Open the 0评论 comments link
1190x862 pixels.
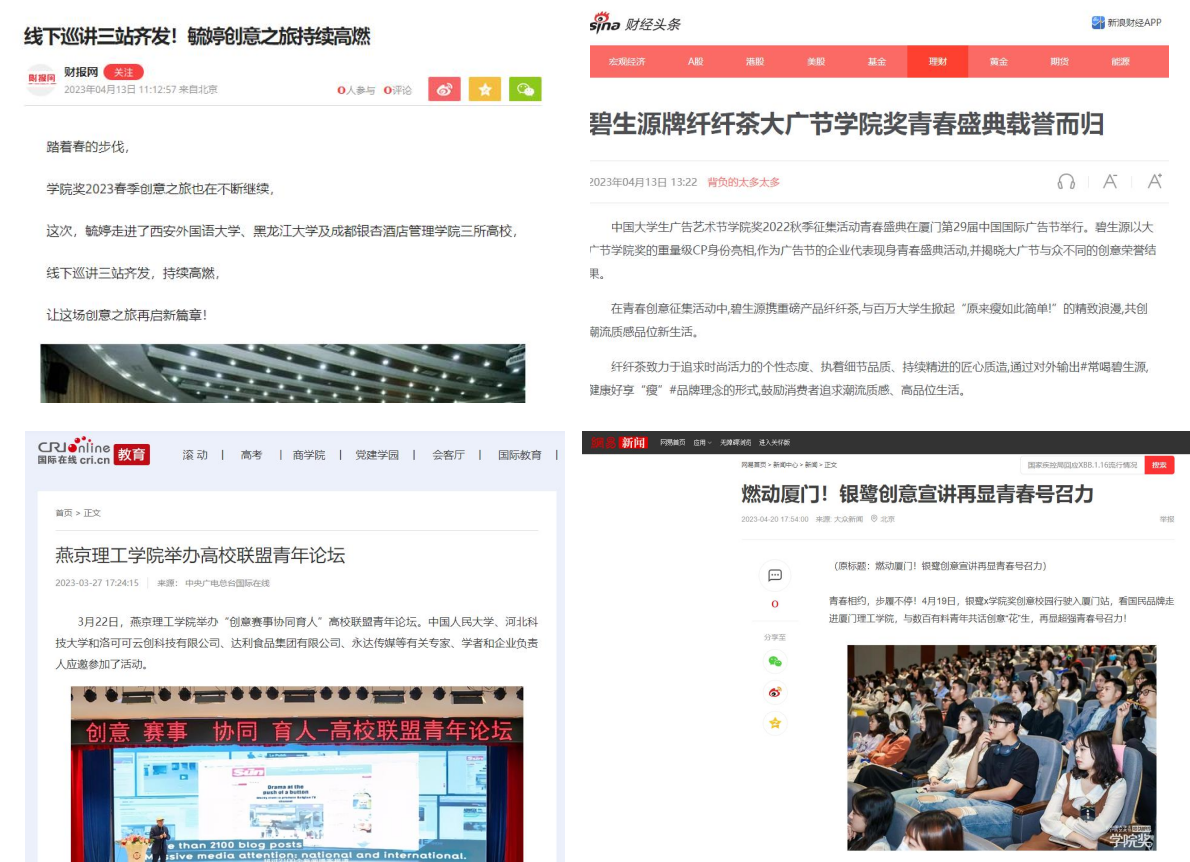[398, 90]
